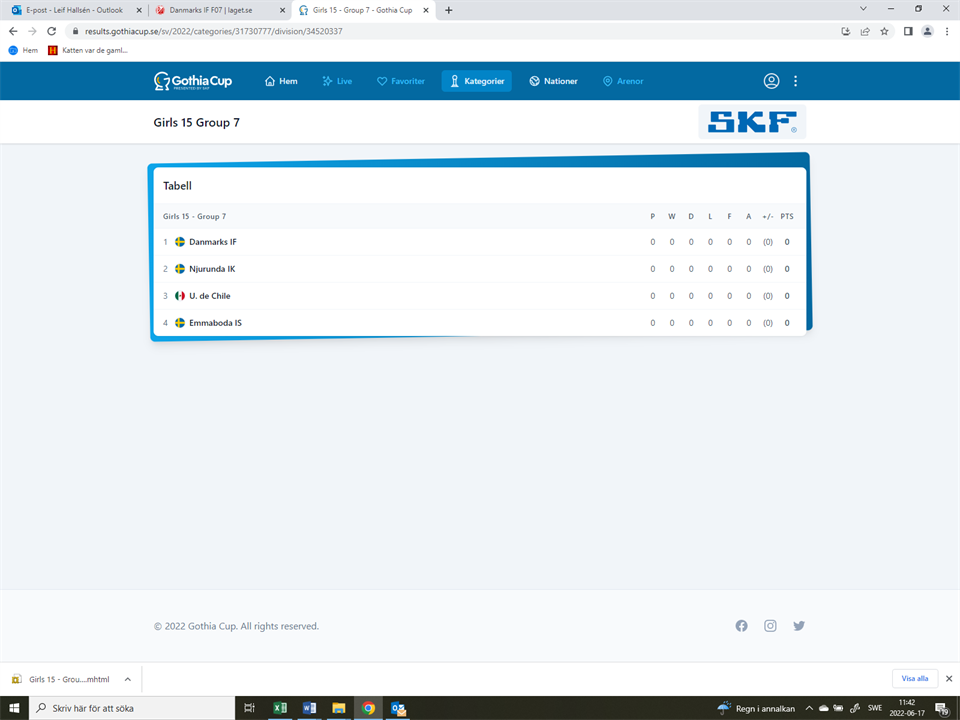Image resolution: width=960 pixels, height=720 pixels.
Task: Bookmark this page with the star icon
Action: click(x=884, y=31)
